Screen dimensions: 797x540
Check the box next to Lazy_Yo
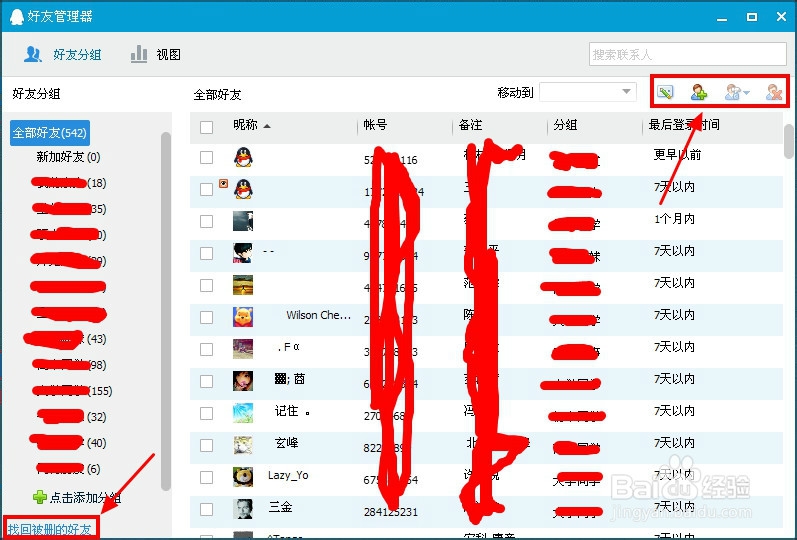(x=206, y=478)
